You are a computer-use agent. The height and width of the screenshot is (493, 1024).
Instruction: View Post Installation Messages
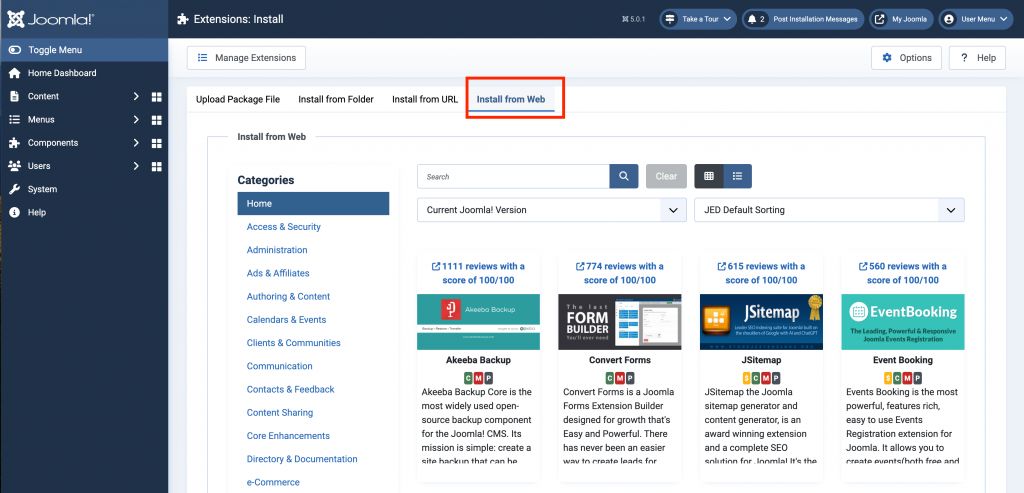tap(803, 19)
